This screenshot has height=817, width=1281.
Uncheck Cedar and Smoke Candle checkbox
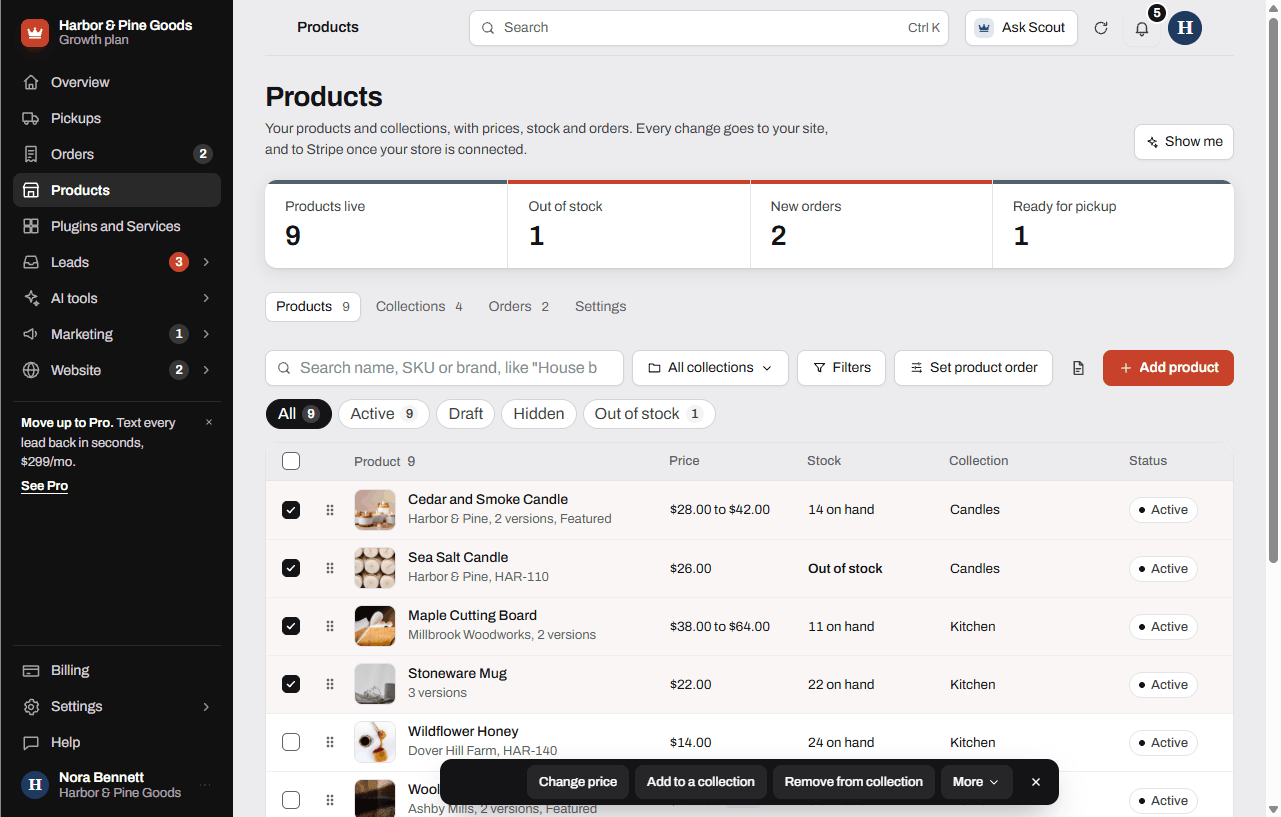click(x=291, y=510)
